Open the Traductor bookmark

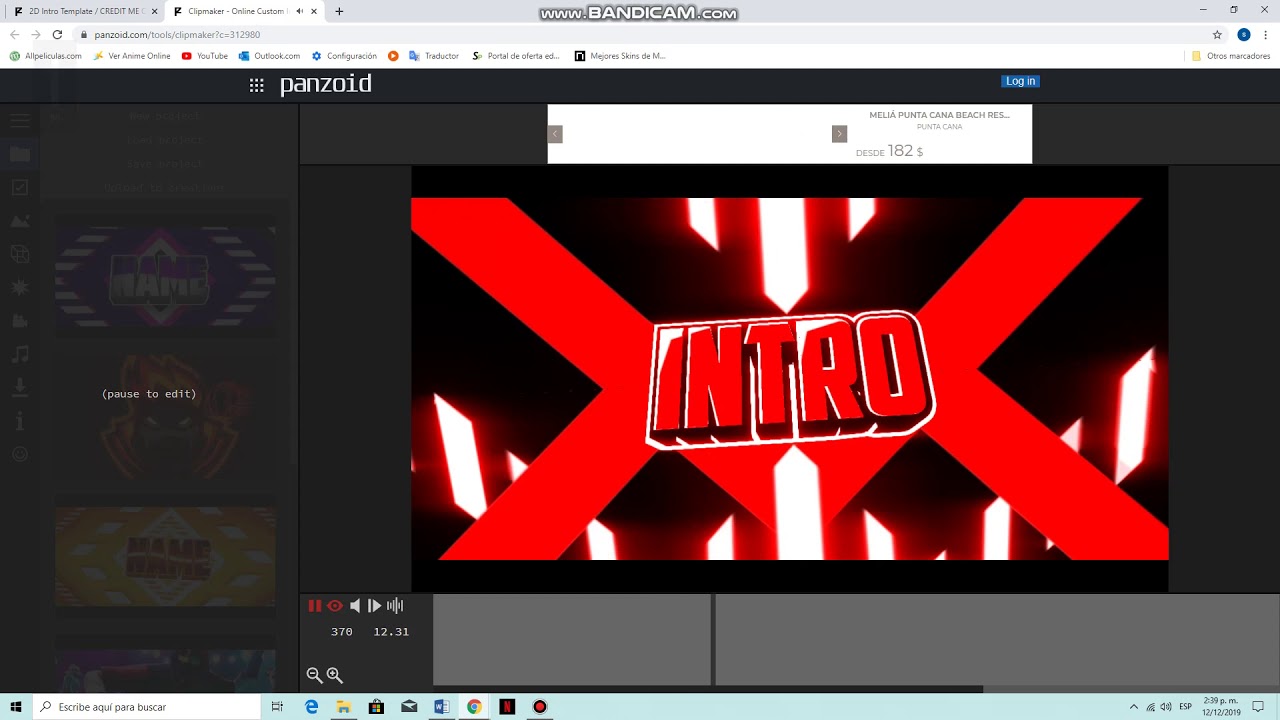tap(434, 56)
